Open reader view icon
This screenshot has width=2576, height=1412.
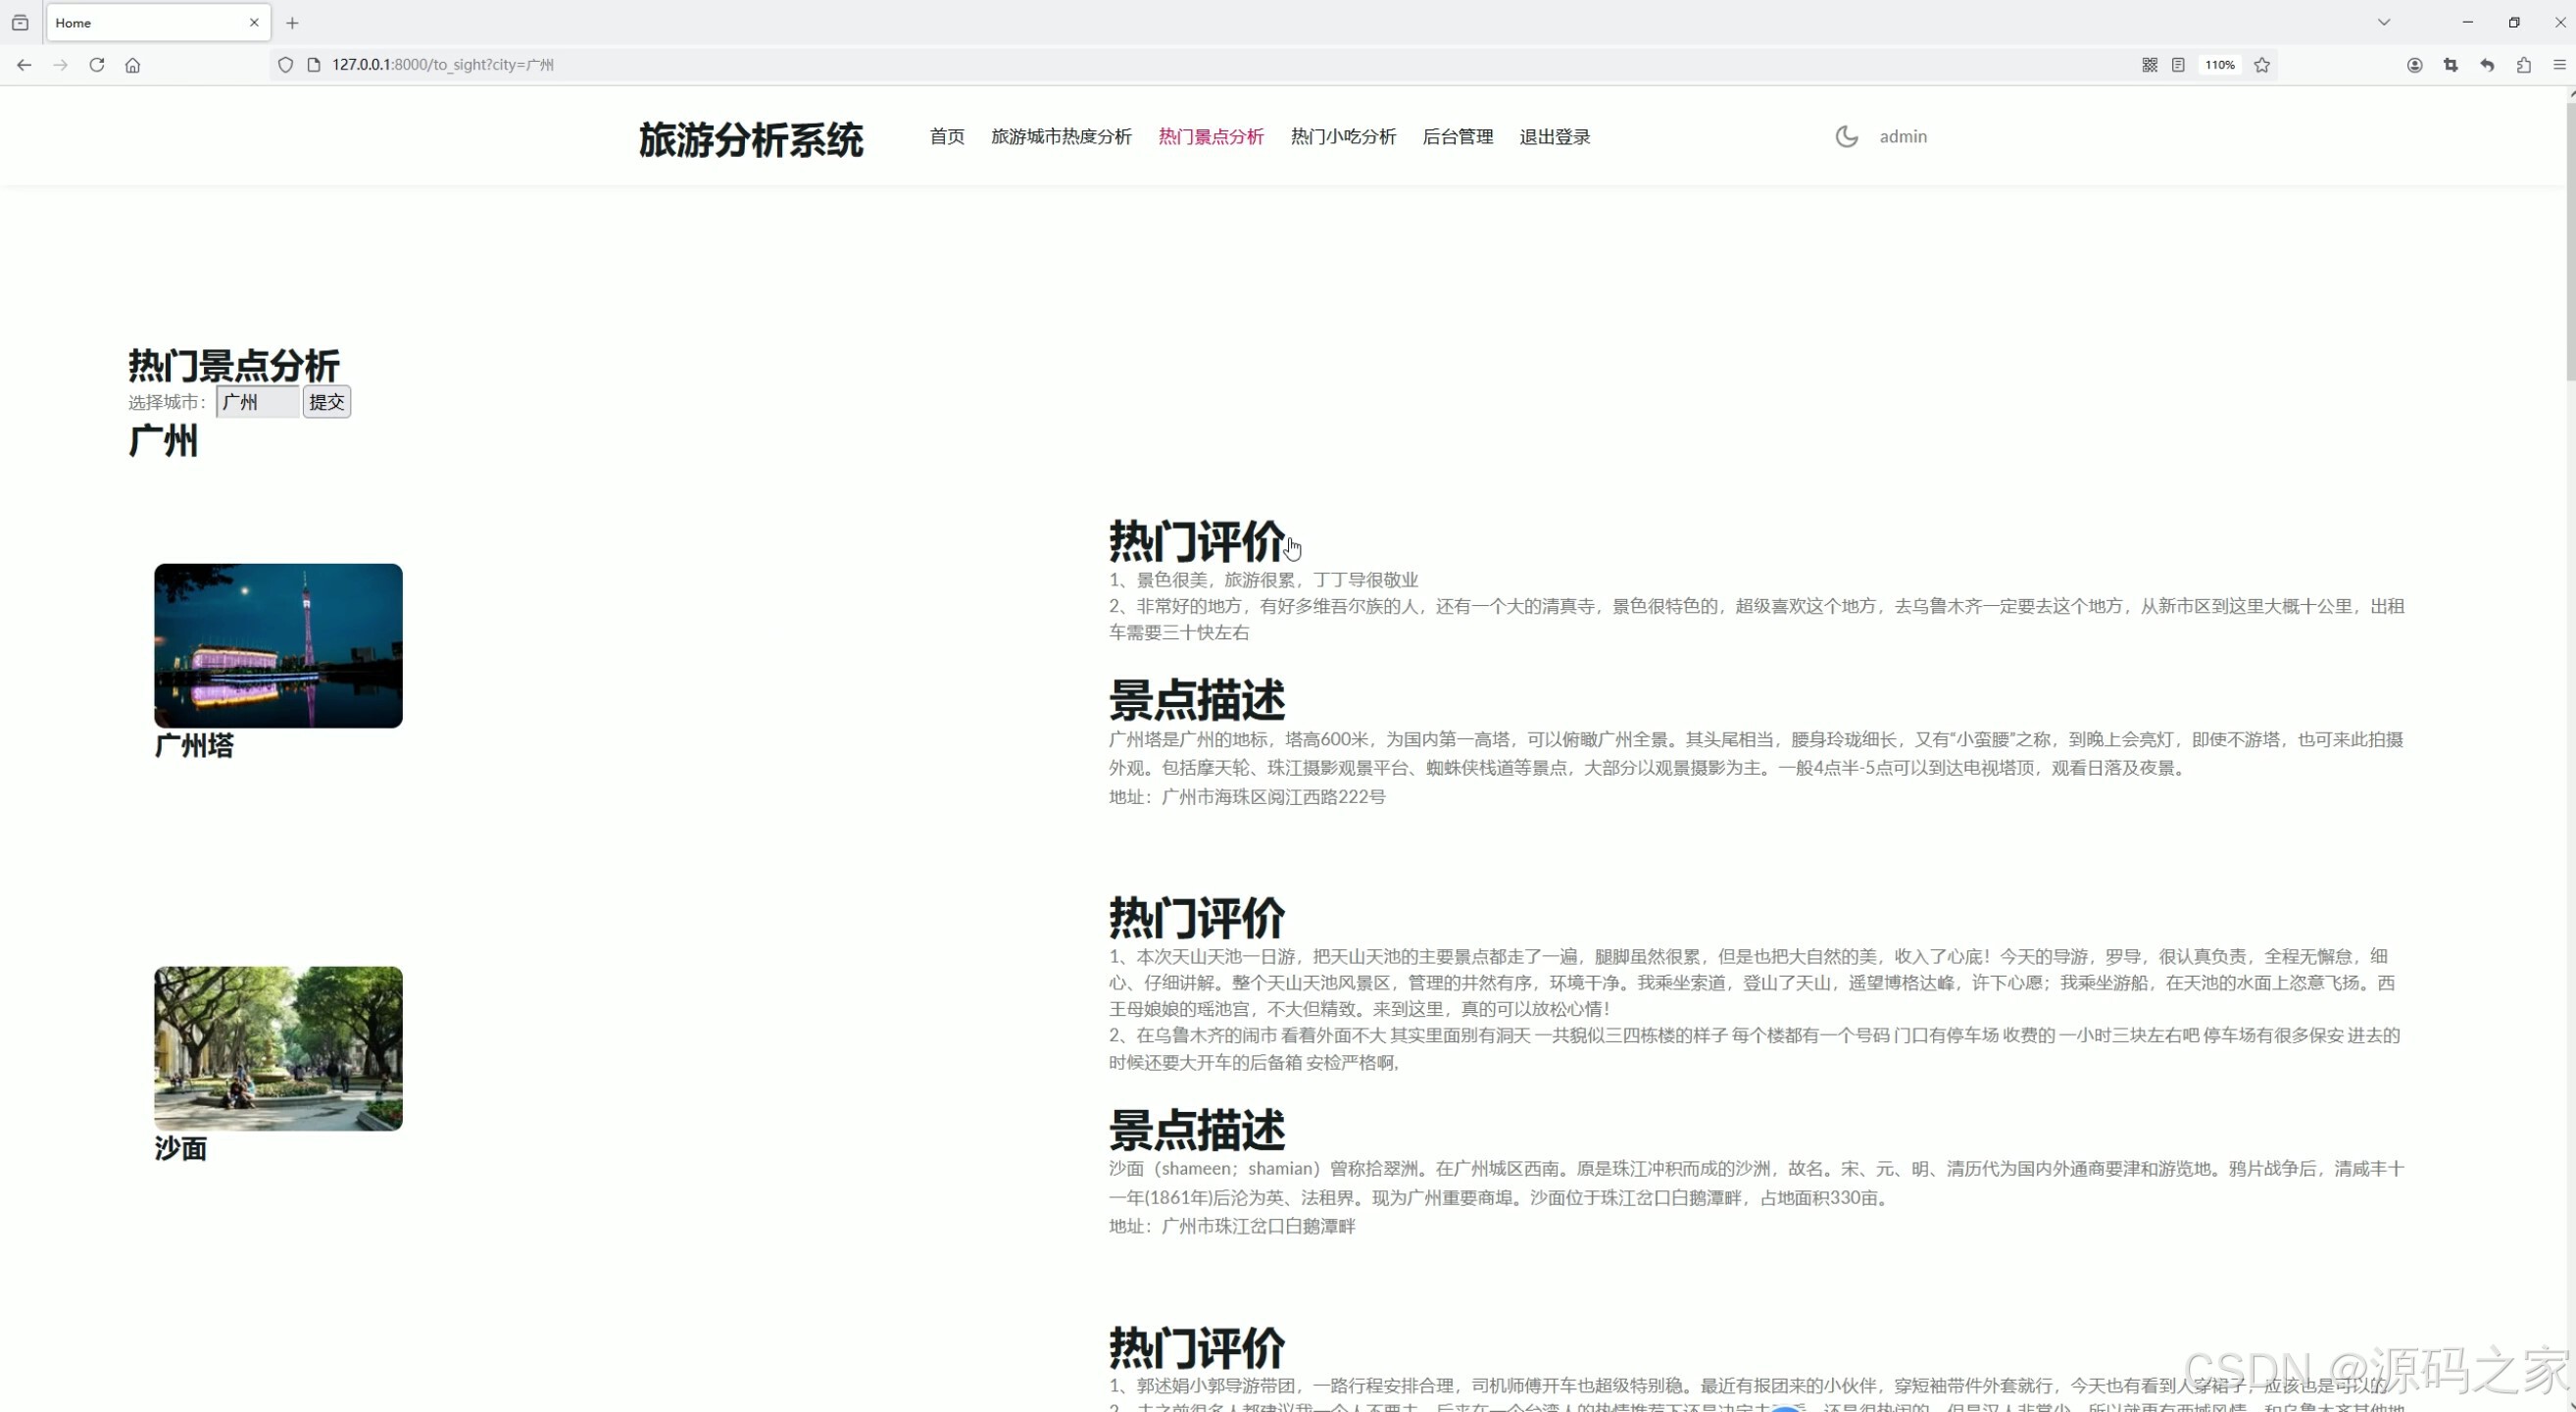(x=2178, y=65)
